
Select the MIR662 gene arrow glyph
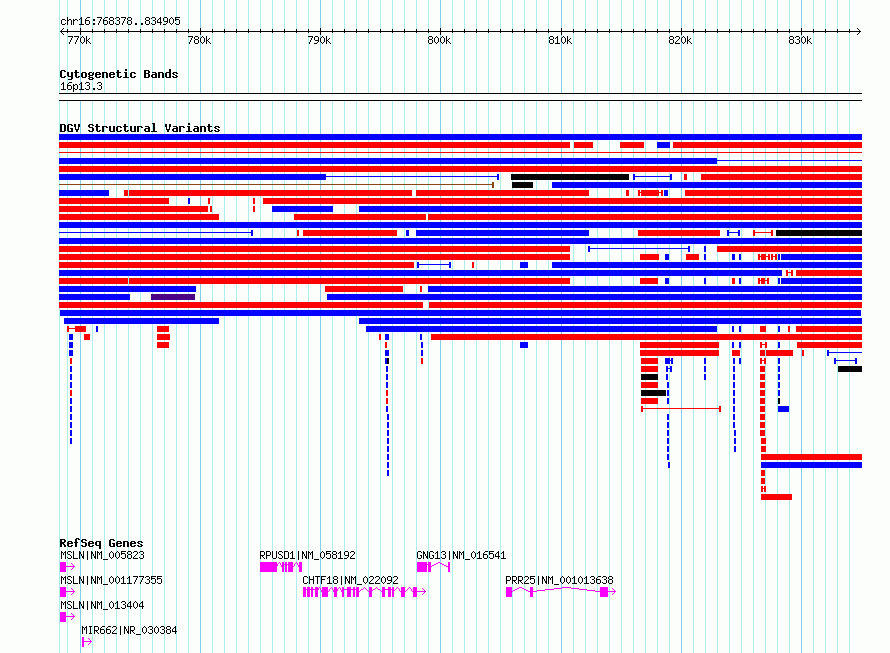[x=87, y=642]
